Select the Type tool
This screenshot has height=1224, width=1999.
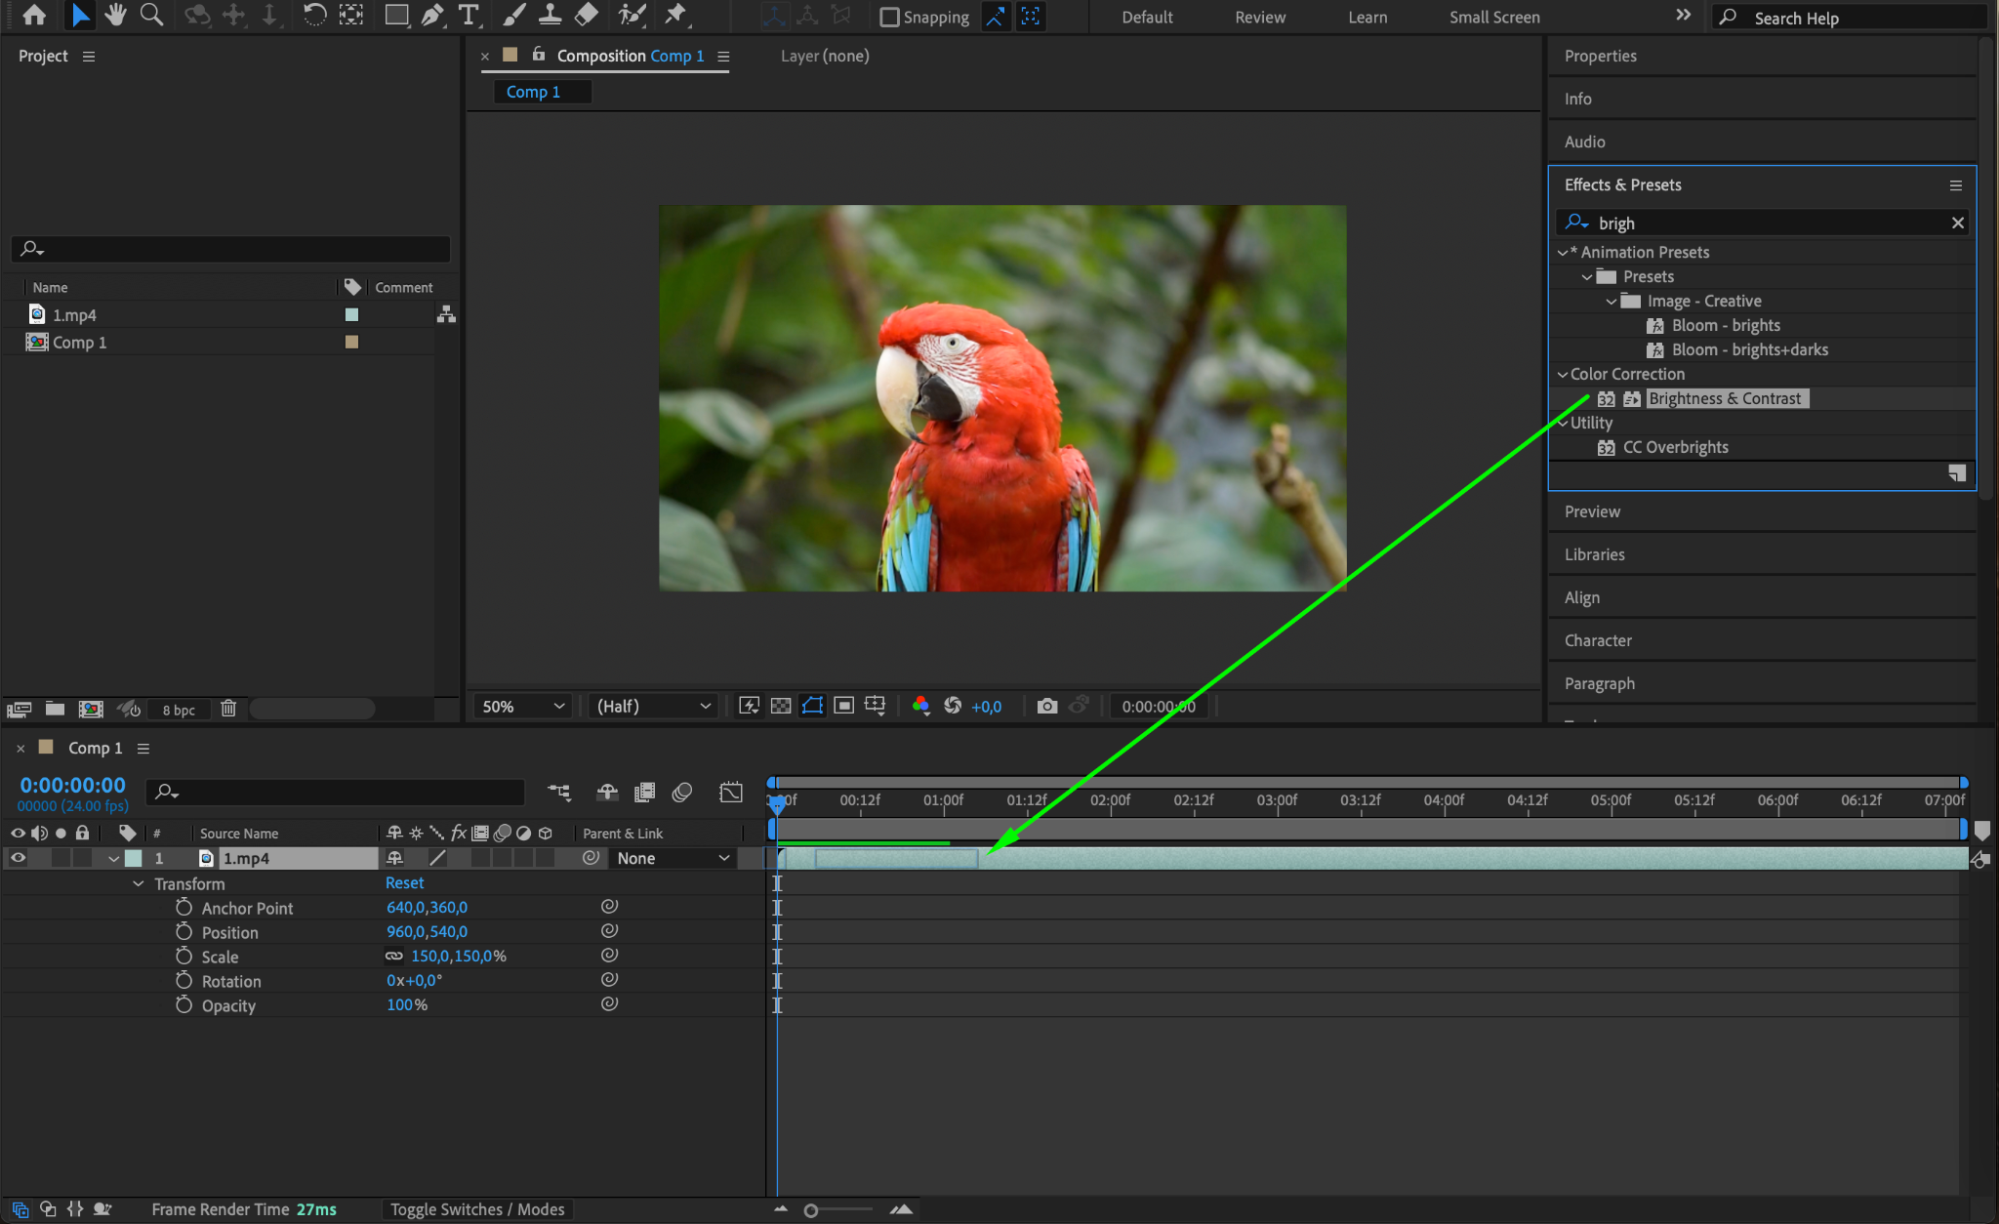click(468, 15)
